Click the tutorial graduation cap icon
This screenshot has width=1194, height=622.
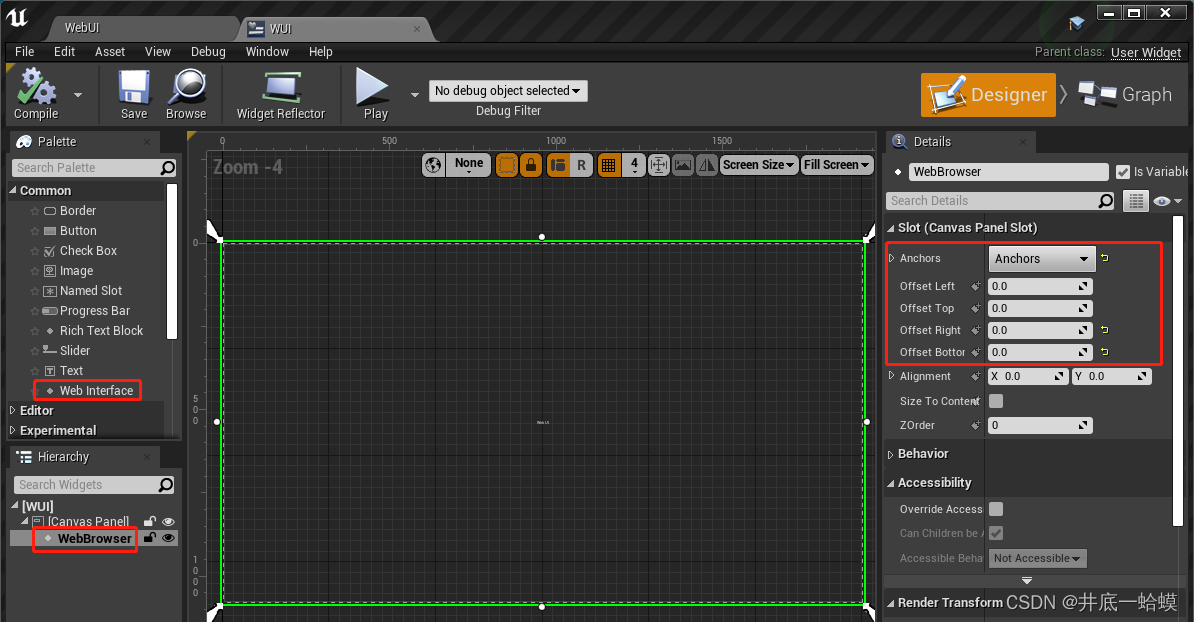pyautogui.click(x=1076, y=24)
